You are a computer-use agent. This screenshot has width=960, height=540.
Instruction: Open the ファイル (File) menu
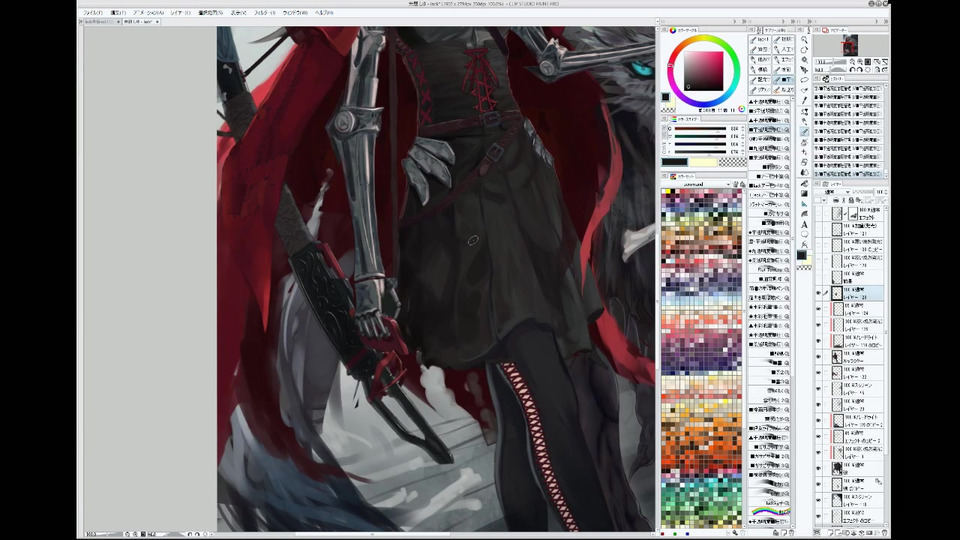[x=93, y=12]
